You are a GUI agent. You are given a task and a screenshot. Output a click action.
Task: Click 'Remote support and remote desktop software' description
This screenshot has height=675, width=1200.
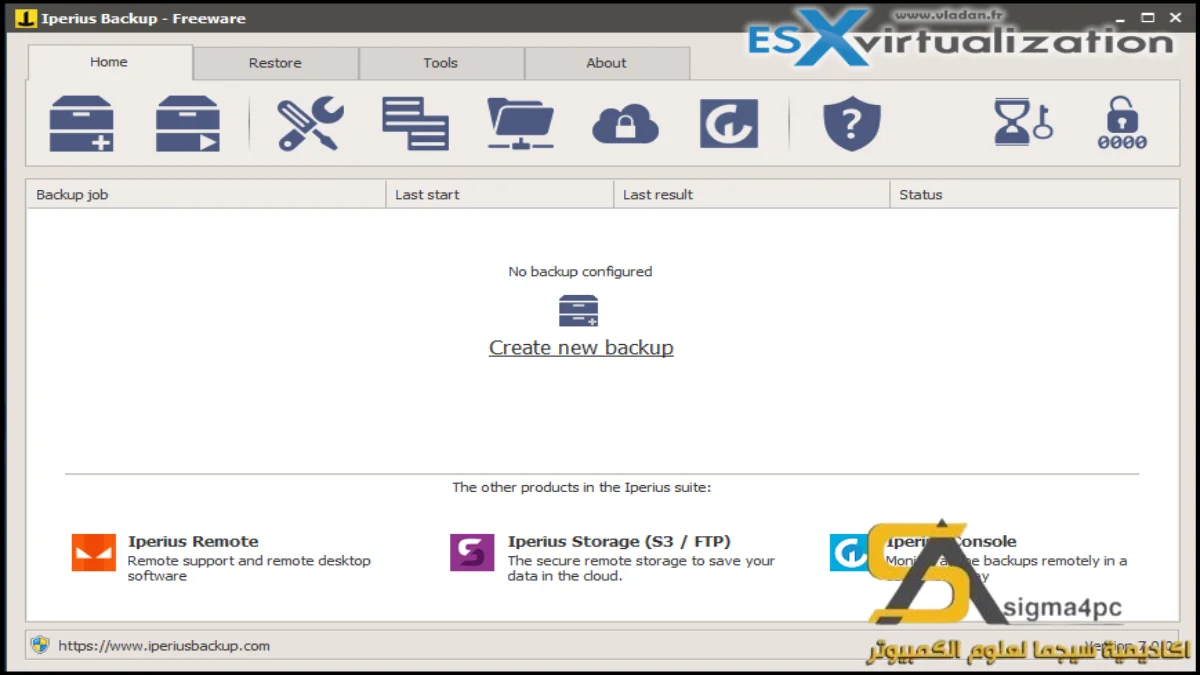pos(249,569)
